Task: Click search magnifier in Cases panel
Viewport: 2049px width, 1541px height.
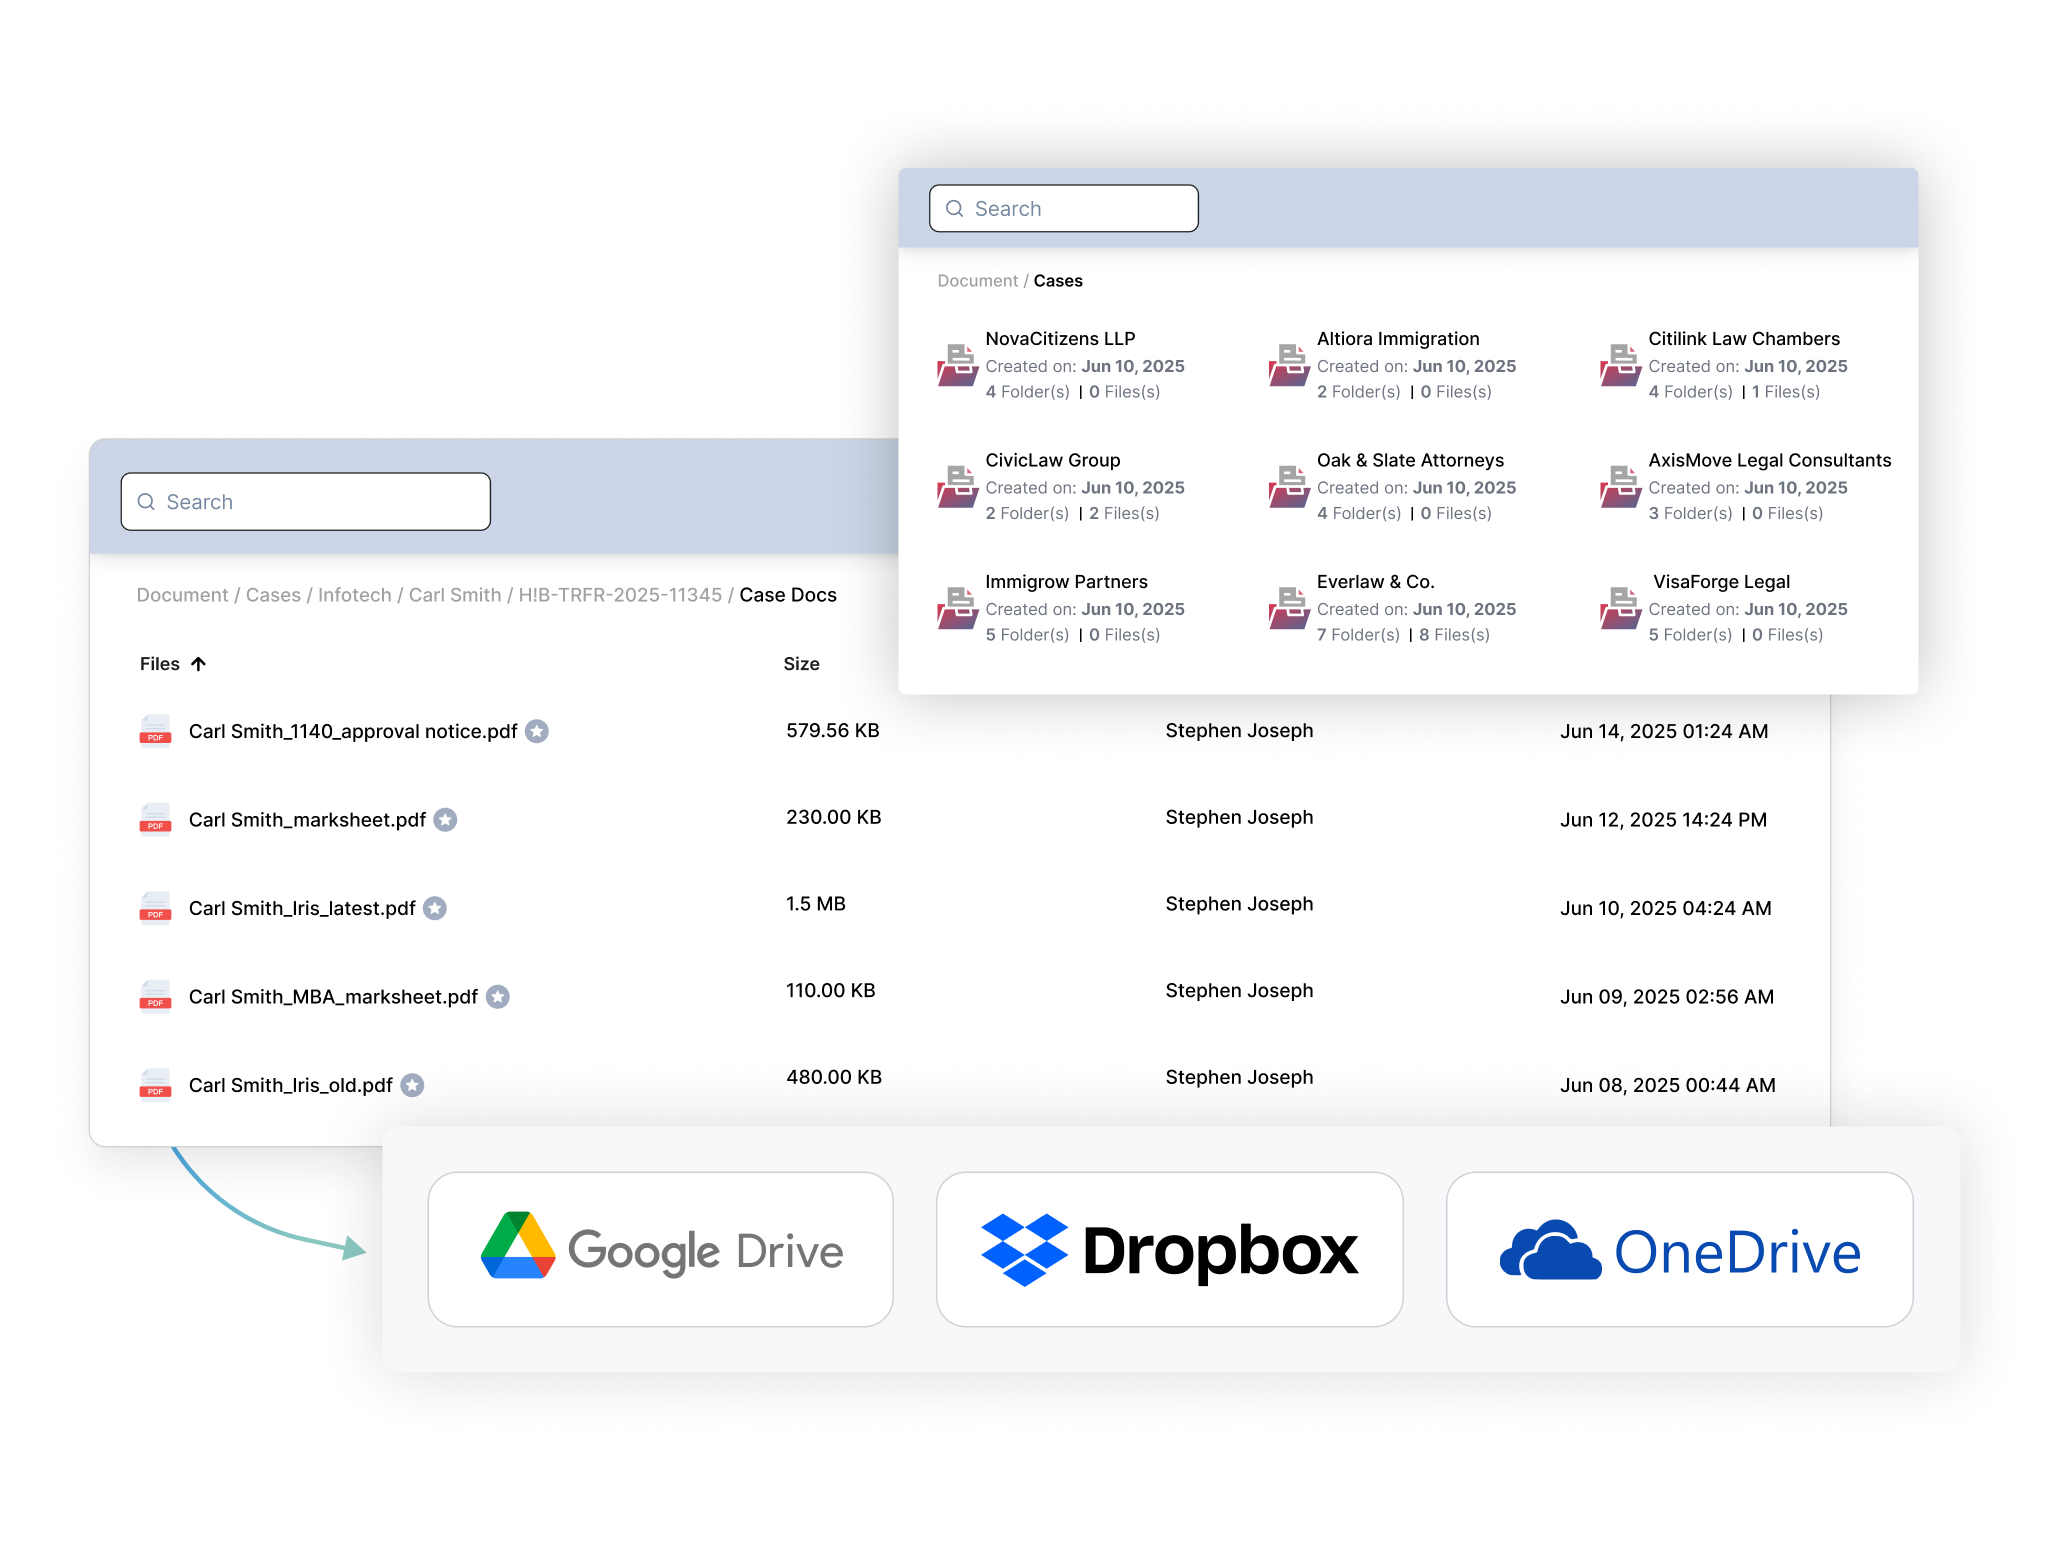Action: click(955, 208)
